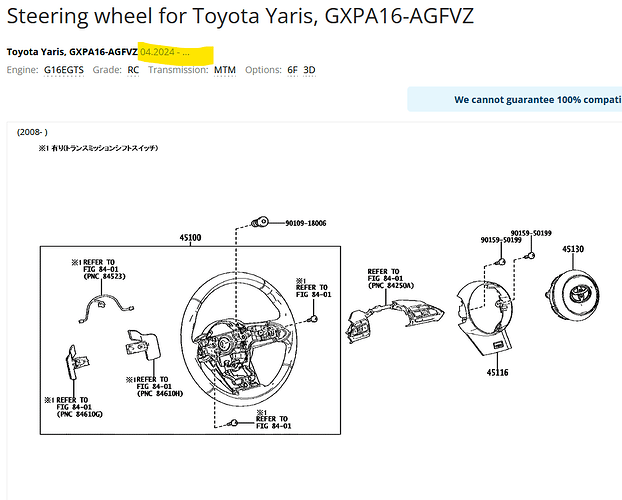This screenshot has height=500, width=622.
Task: Click the bolt icon near 90109-18006
Action: [260, 223]
